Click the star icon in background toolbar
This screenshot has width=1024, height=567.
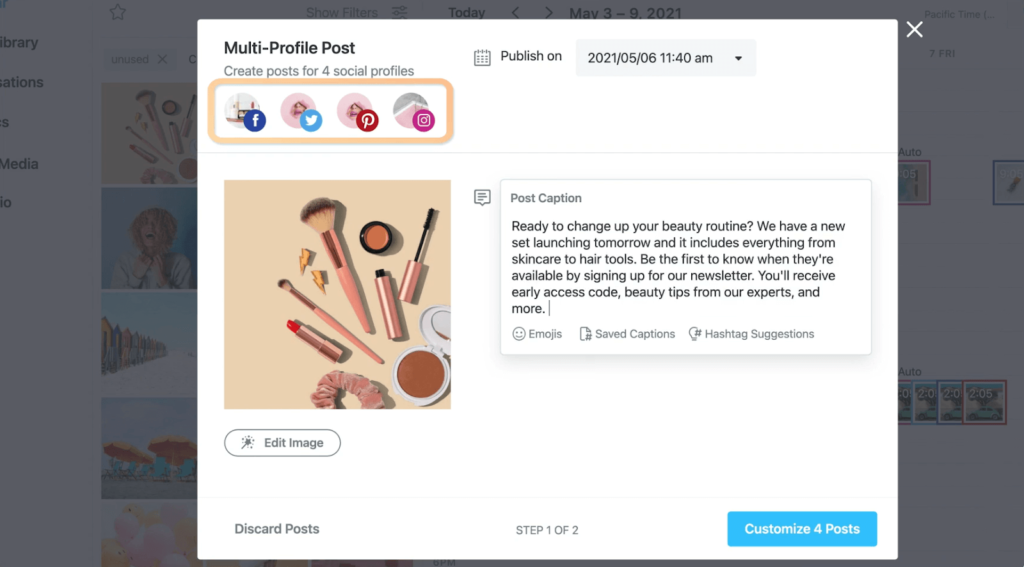pos(118,12)
